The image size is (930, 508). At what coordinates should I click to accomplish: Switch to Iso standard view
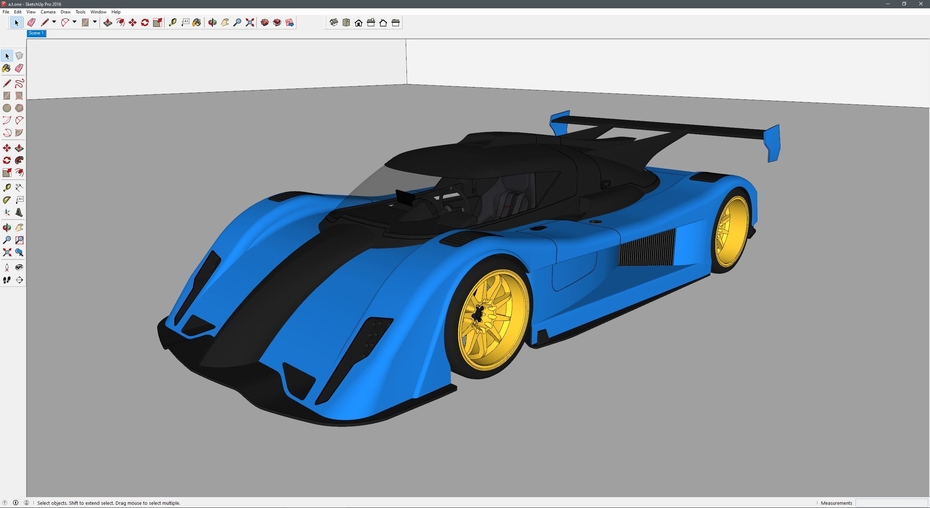[x=334, y=22]
